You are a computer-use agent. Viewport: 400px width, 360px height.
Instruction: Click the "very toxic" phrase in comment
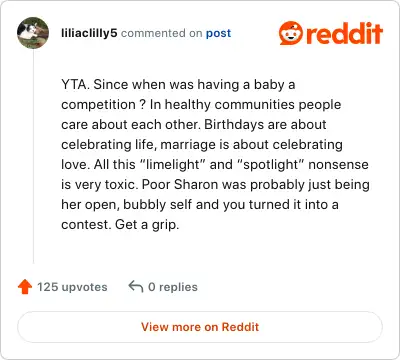pos(105,184)
